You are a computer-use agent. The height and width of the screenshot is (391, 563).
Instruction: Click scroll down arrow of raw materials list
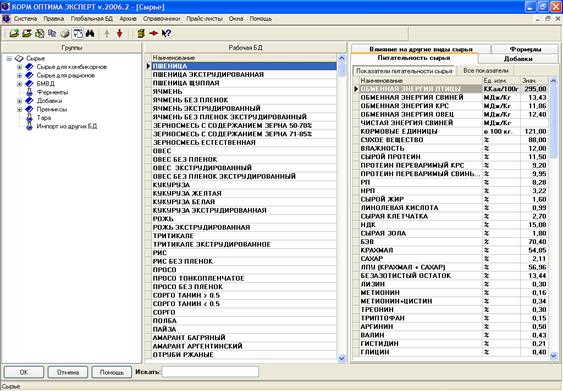click(341, 358)
